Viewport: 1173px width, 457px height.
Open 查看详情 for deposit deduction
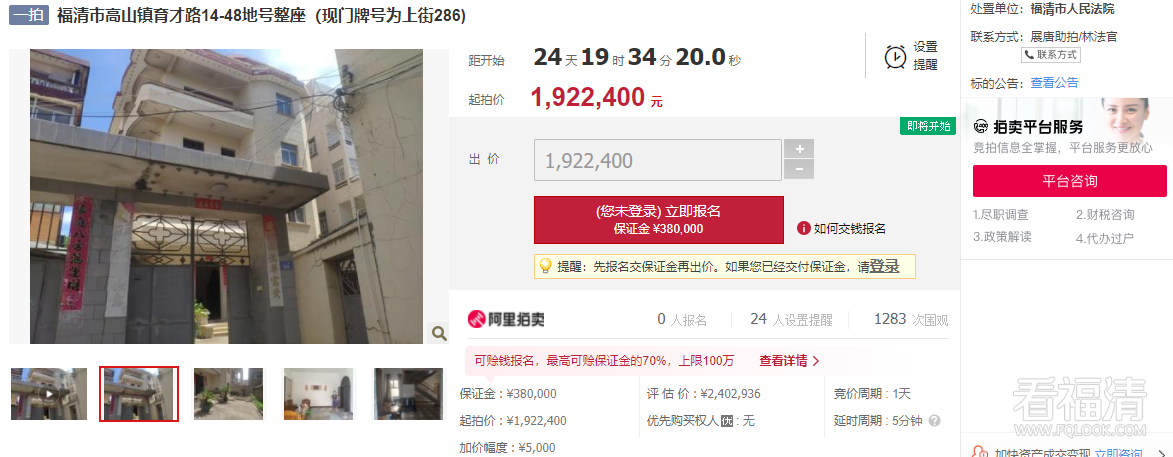(789, 361)
